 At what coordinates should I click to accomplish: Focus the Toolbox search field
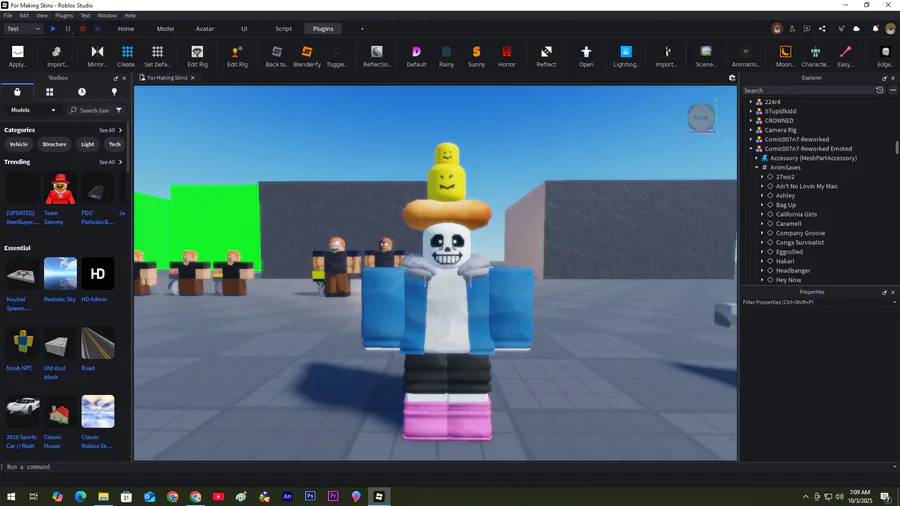[92, 110]
